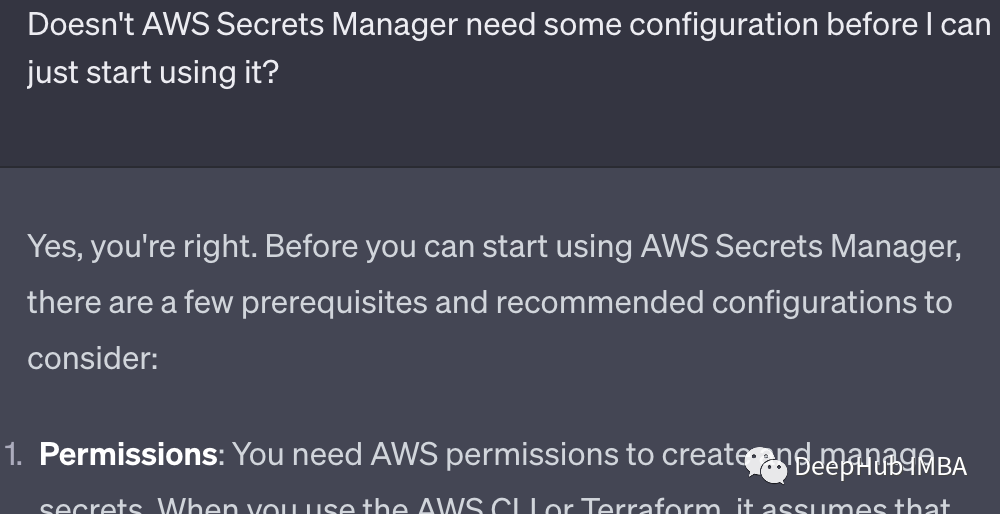
Task: Click the word 'consider:' in the reply
Action: coord(92,358)
